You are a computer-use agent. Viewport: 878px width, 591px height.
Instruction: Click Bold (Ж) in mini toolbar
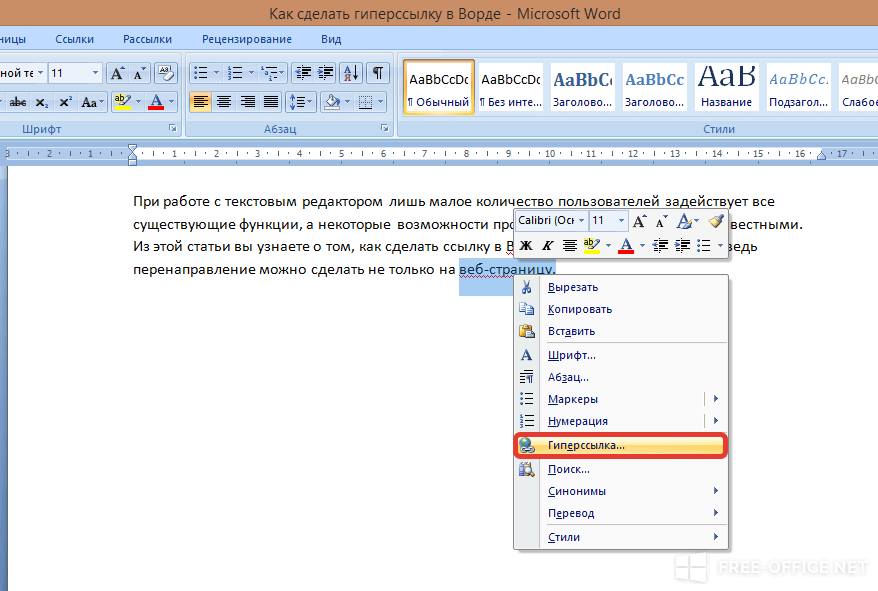coord(526,245)
